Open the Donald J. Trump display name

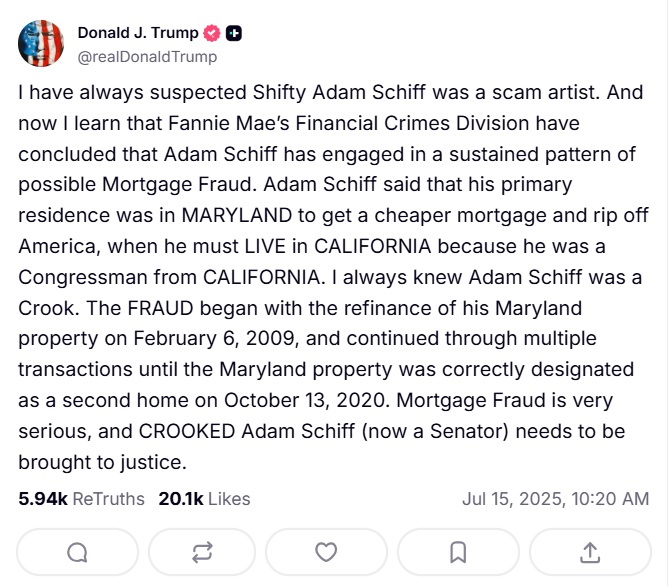[137, 33]
